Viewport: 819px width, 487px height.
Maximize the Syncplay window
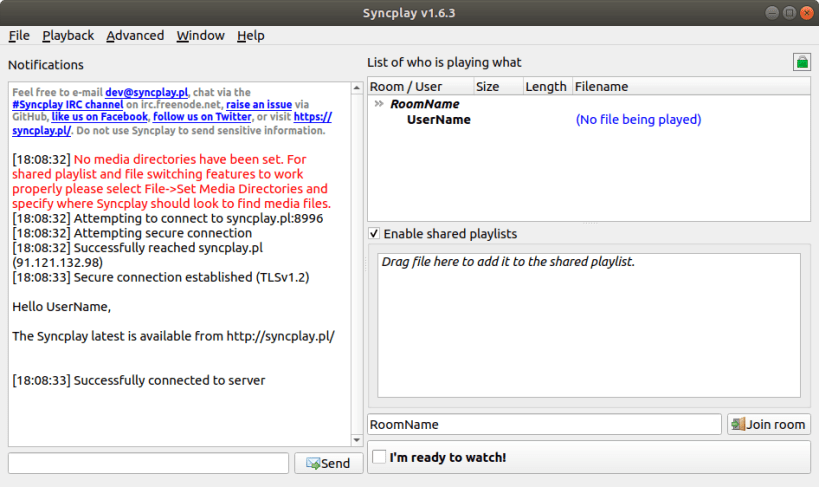pos(790,13)
